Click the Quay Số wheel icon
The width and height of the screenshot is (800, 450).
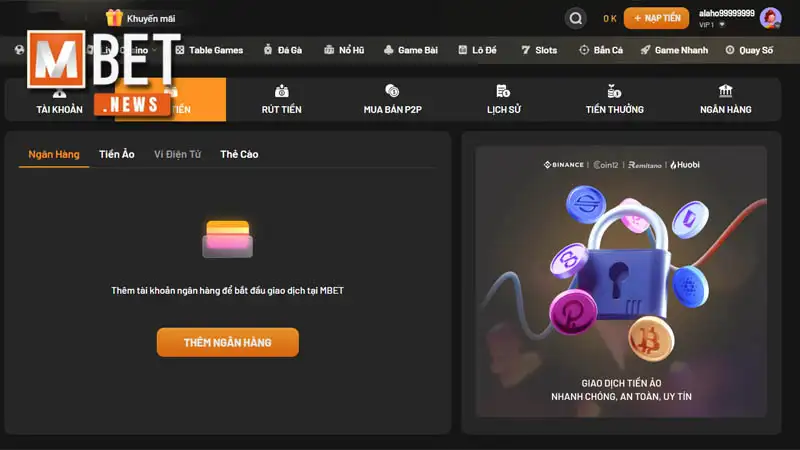730,49
